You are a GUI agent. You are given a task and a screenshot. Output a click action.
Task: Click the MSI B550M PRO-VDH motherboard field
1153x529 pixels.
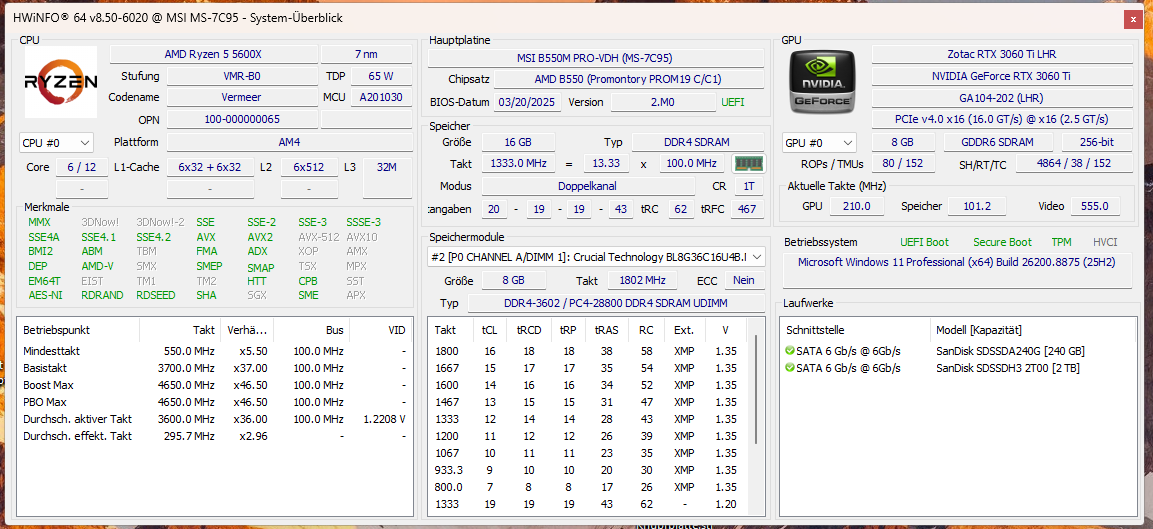coord(595,58)
